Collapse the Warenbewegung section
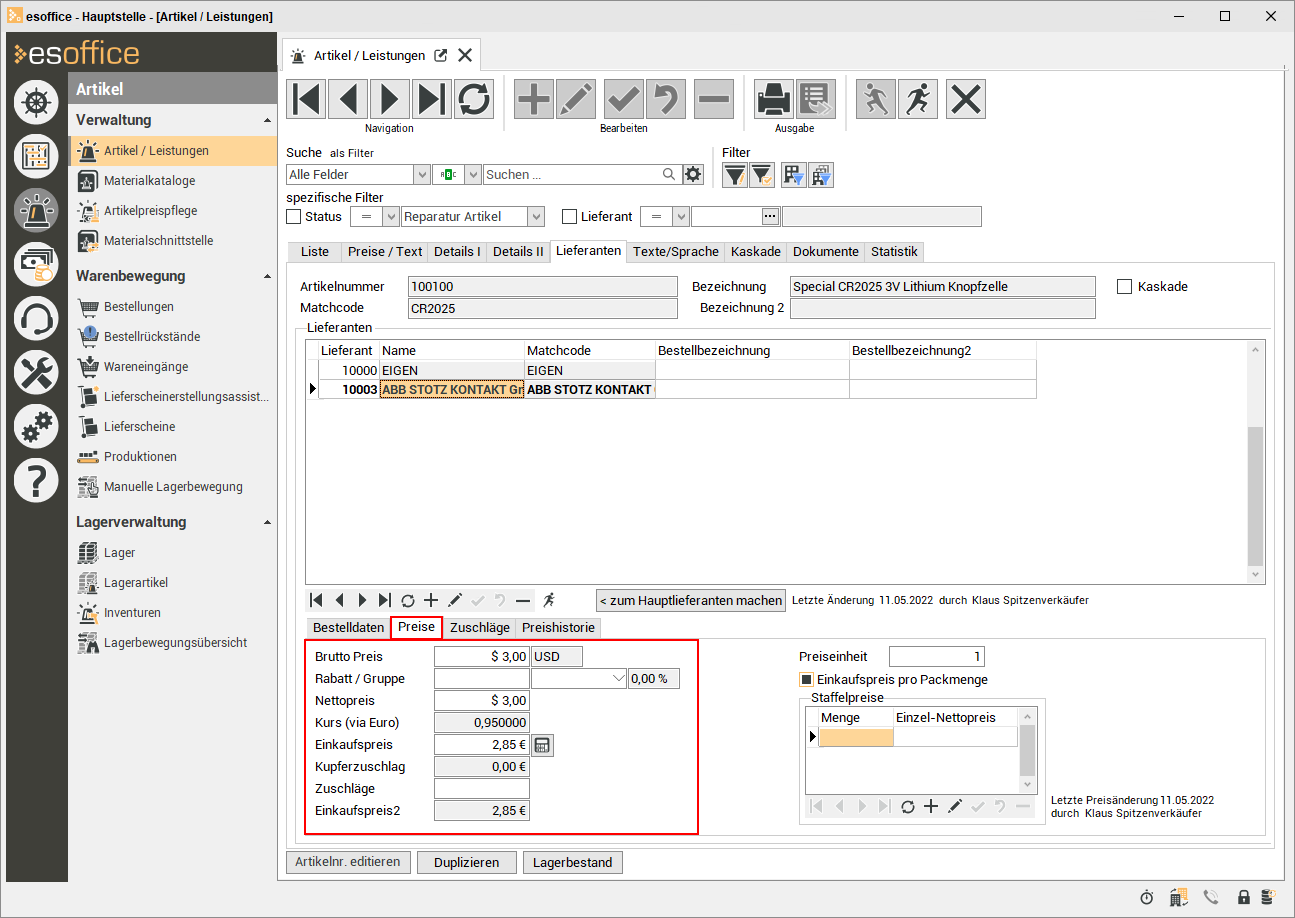The width and height of the screenshot is (1295, 918). pos(267,276)
